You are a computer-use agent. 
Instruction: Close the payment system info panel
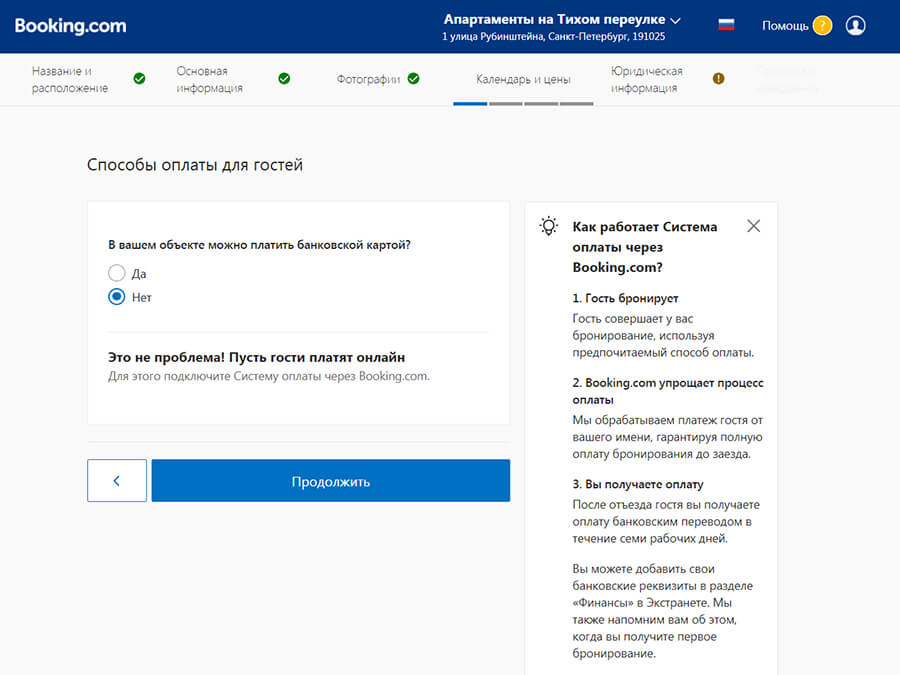[x=754, y=226]
